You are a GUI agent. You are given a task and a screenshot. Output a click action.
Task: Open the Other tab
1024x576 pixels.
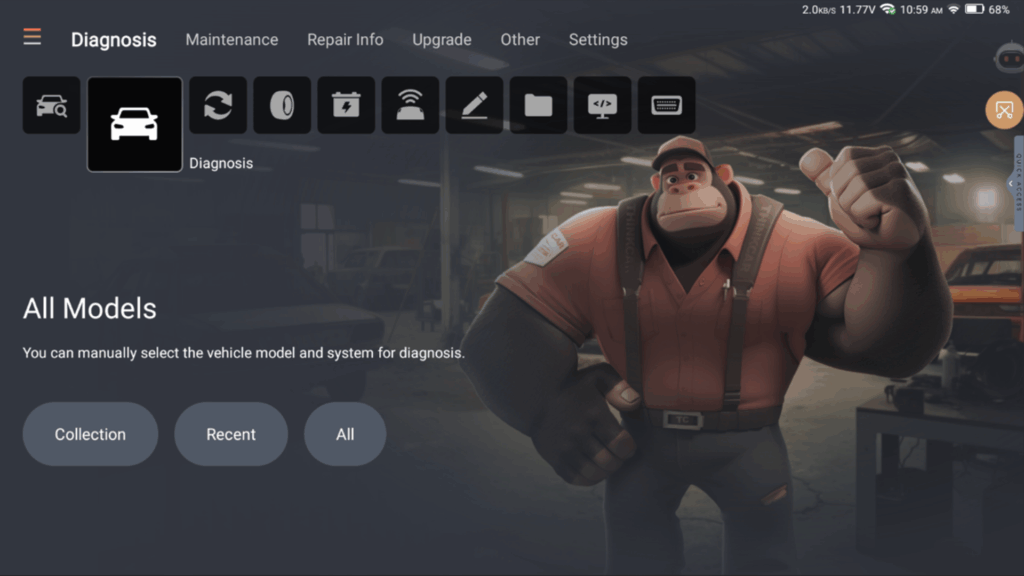tap(520, 40)
